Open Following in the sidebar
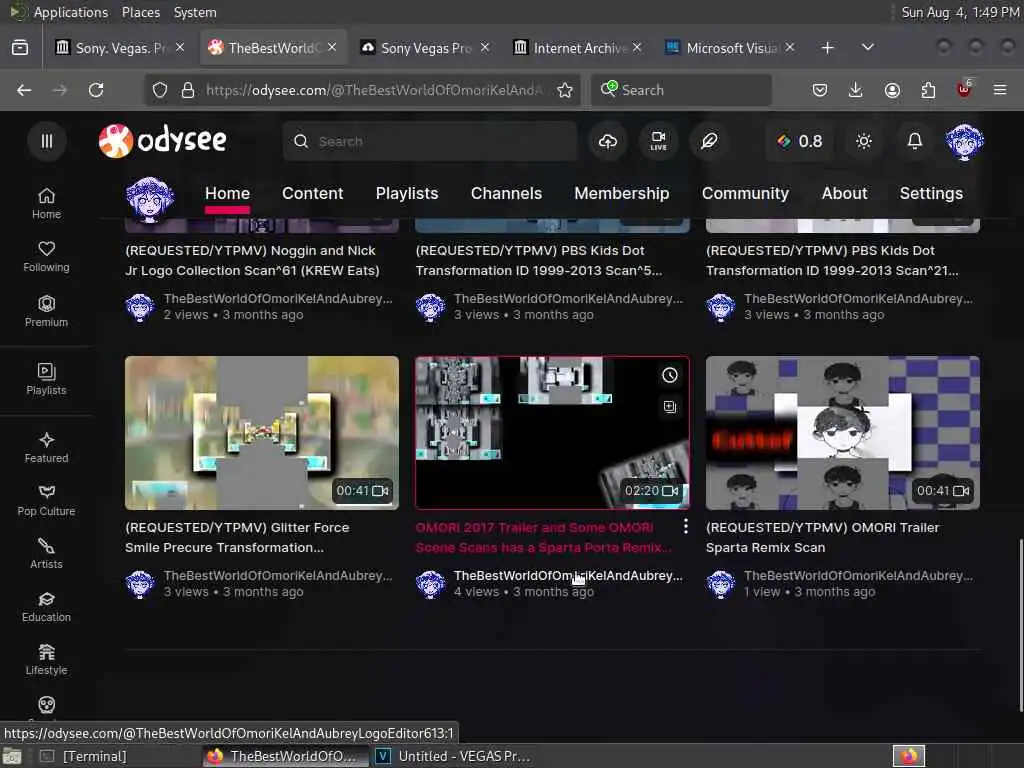Viewport: 1024px width, 768px height. [x=46, y=257]
